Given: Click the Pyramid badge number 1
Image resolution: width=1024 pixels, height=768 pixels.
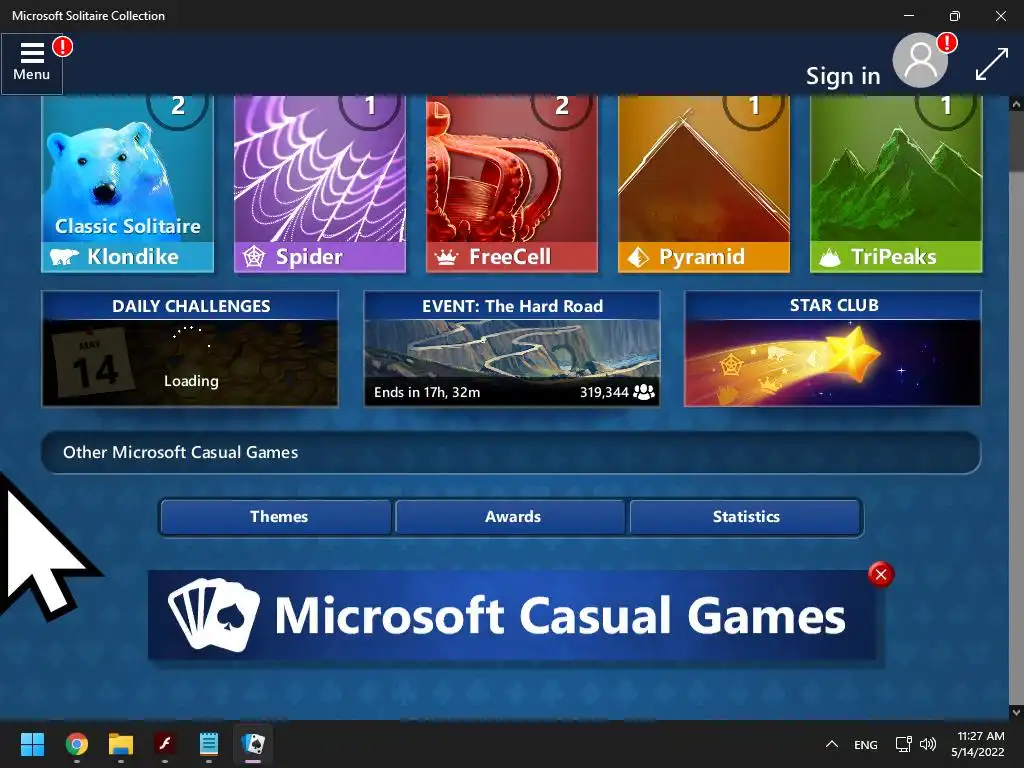Looking at the screenshot, I should click(754, 106).
